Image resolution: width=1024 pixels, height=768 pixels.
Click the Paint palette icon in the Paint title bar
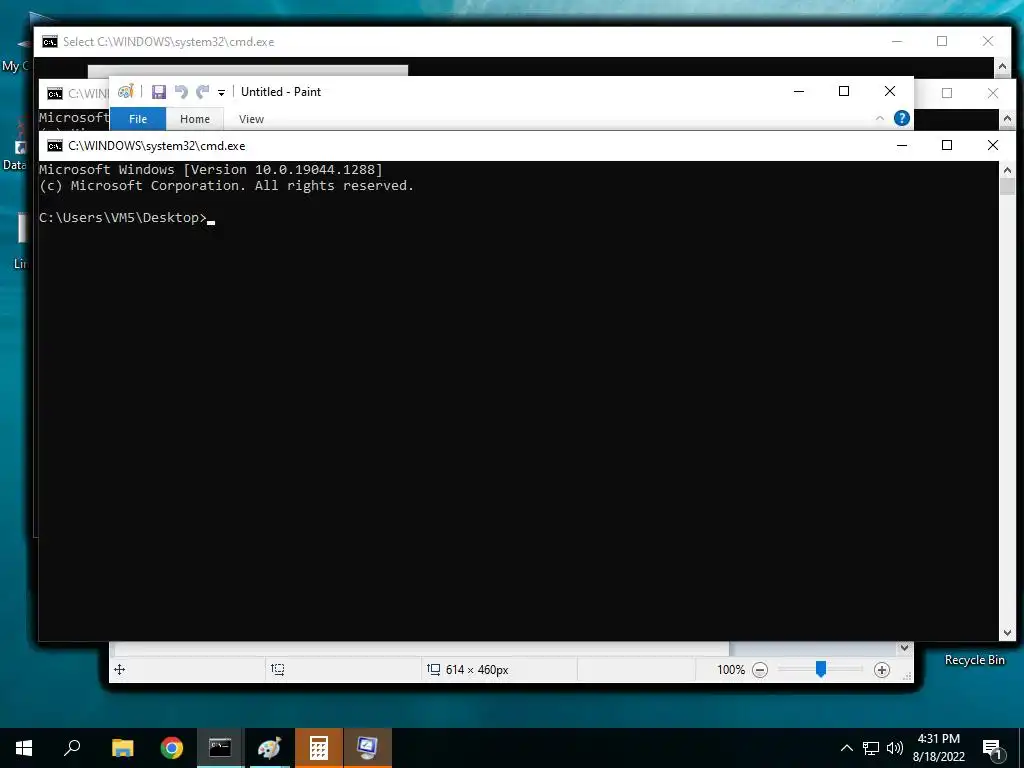pos(125,92)
